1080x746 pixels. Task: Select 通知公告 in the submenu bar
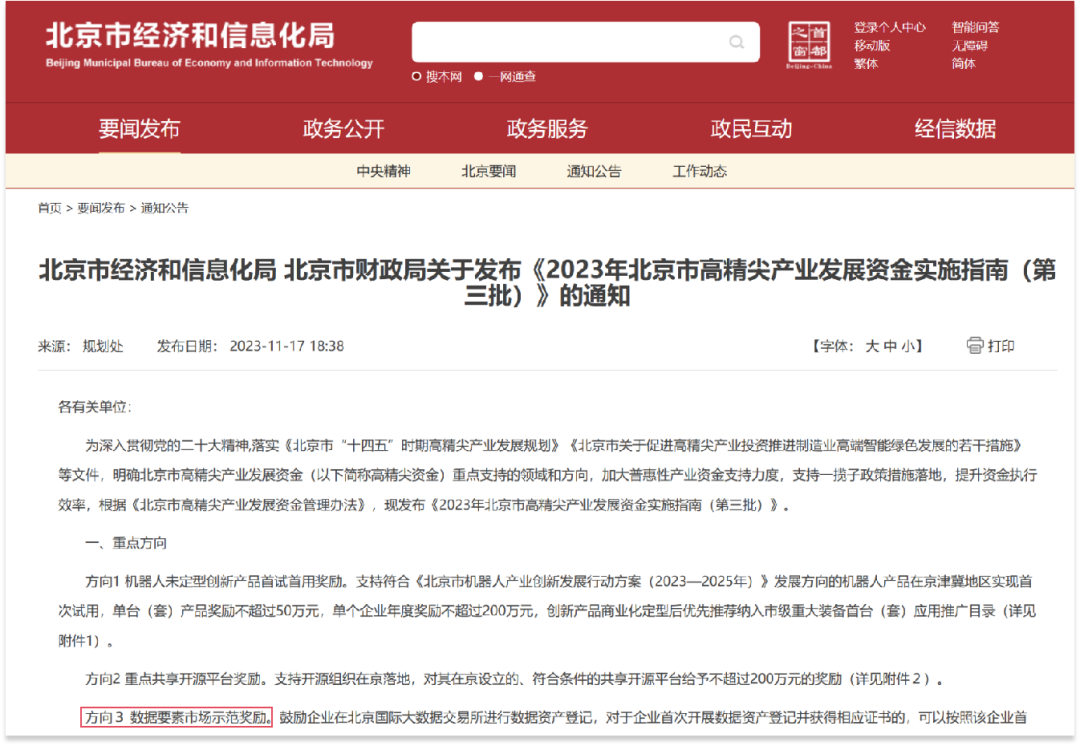[x=592, y=171]
